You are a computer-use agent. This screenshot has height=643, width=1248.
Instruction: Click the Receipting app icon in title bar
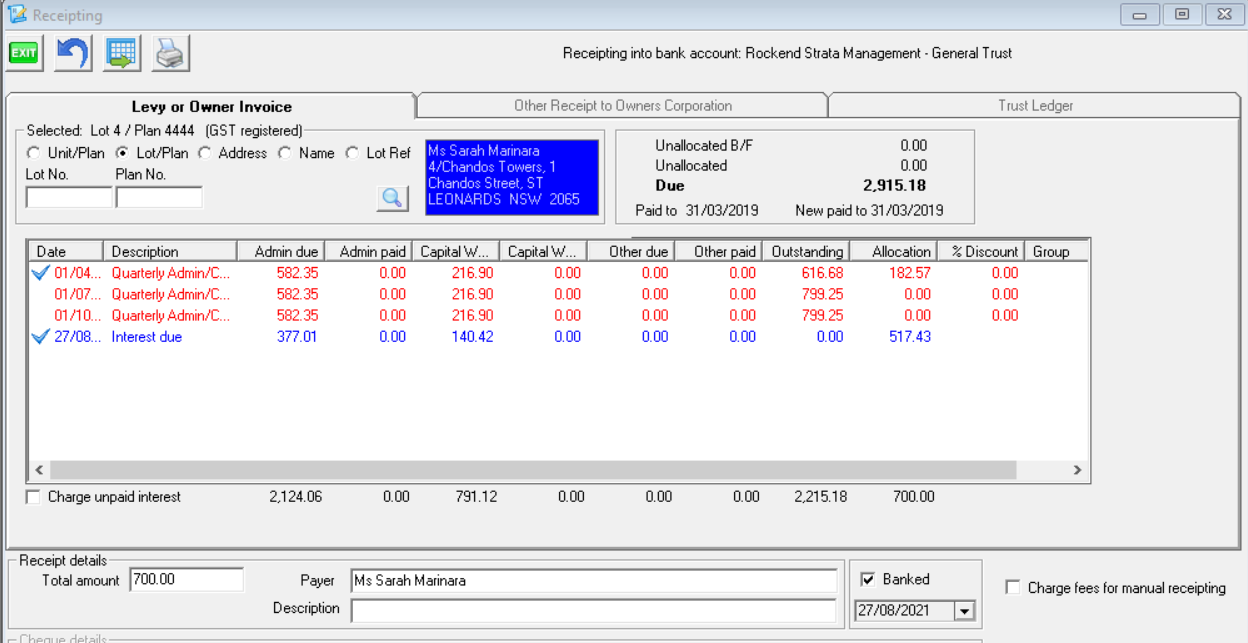17,16
